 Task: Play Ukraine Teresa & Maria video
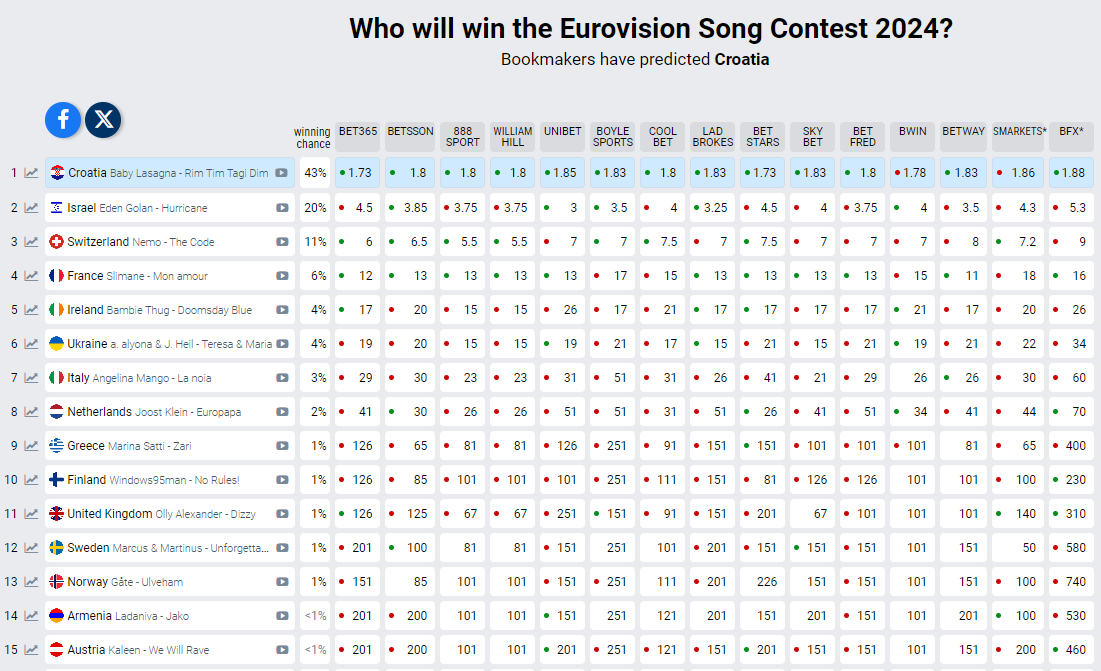point(282,344)
